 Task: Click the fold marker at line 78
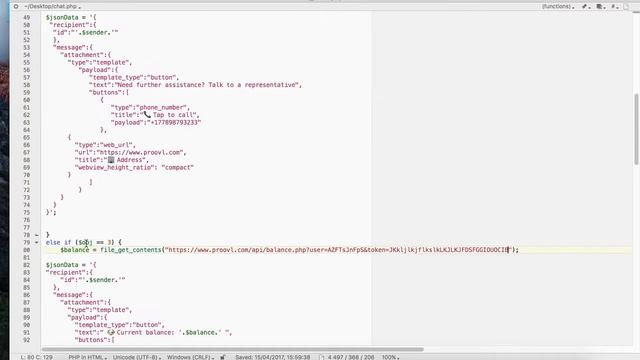tap(36, 235)
